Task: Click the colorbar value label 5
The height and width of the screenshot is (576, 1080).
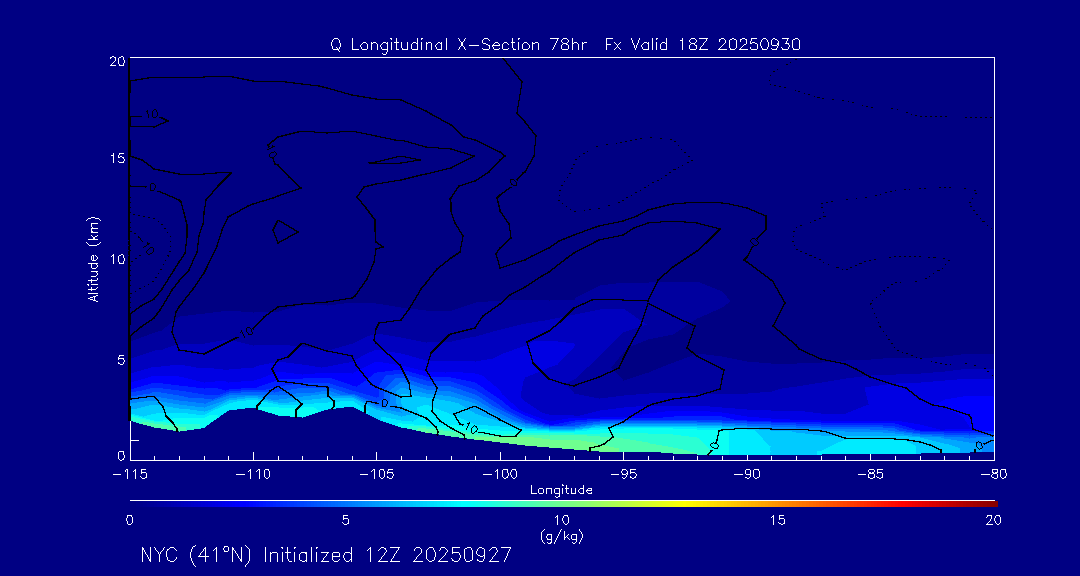Action: [345, 520]
